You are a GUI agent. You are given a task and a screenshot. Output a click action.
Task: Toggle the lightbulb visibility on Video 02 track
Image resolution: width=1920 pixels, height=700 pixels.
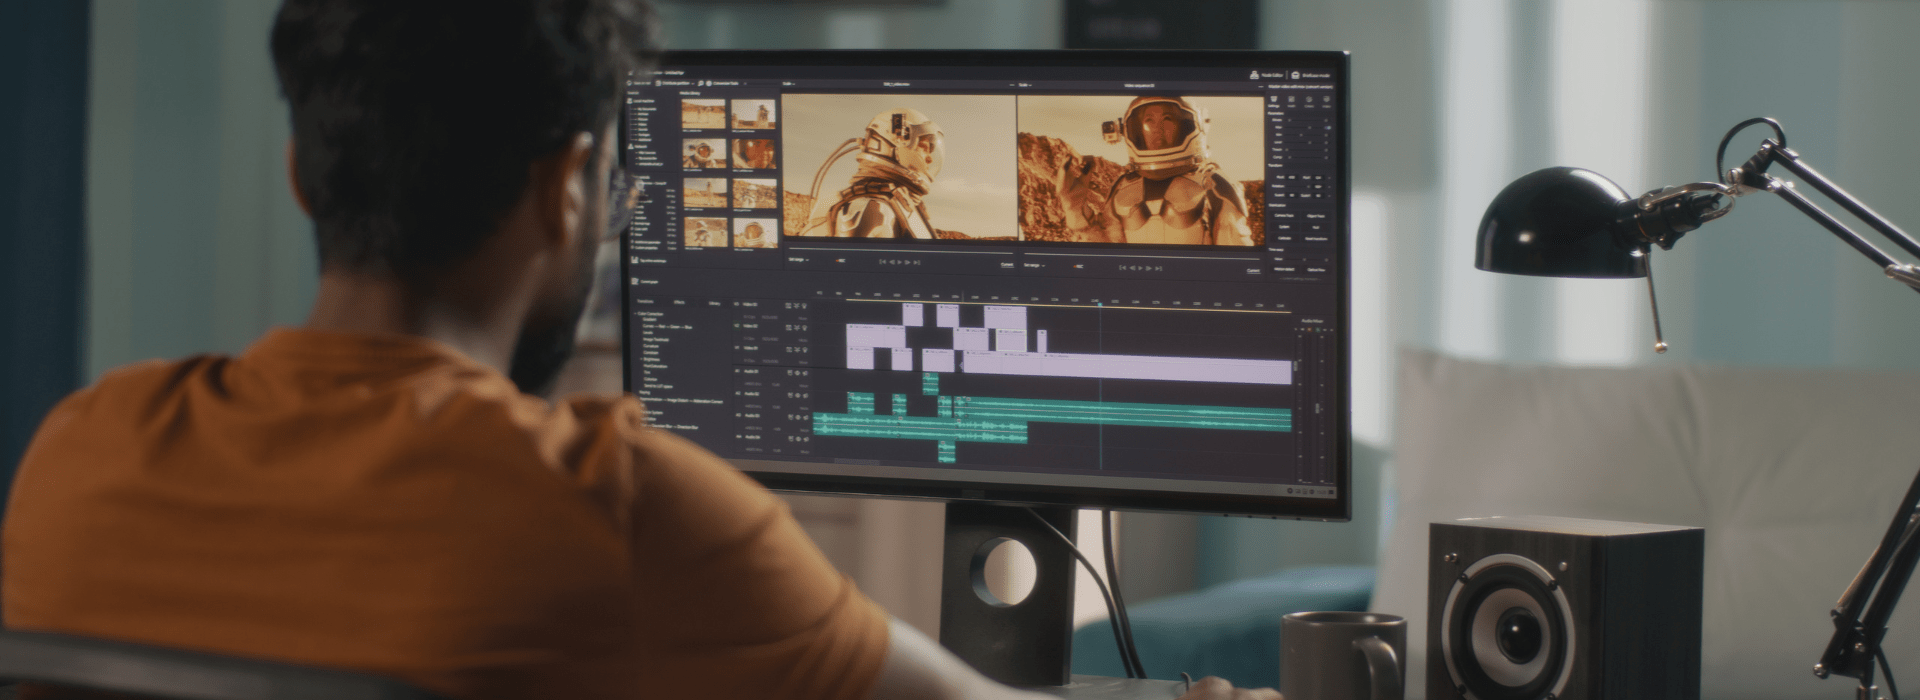point(805,328)
